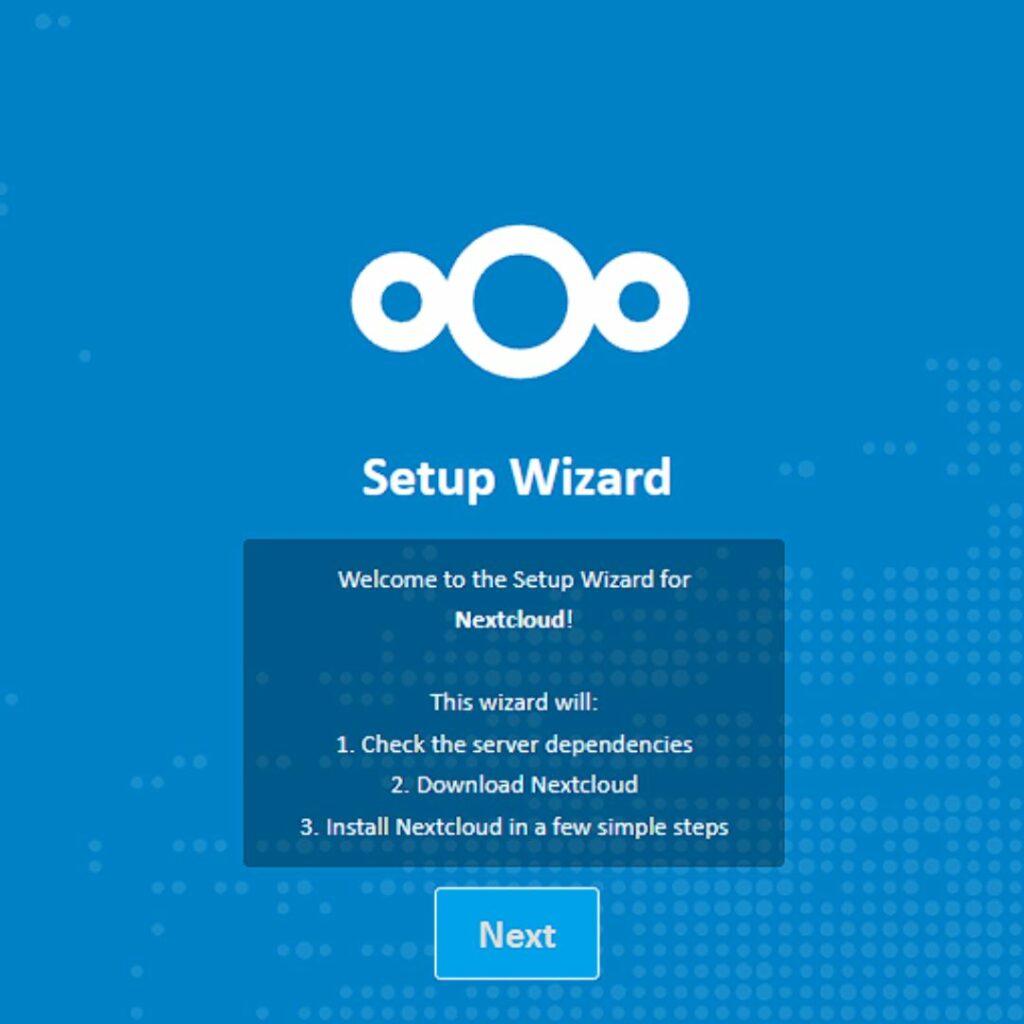Click the word Download in step two

click(470, 785)
